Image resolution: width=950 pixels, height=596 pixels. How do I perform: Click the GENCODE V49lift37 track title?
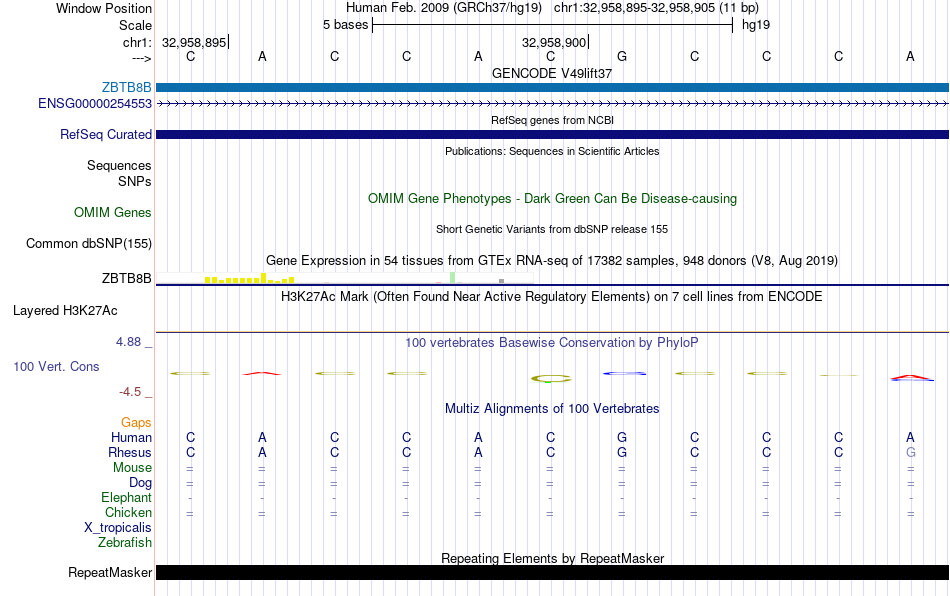(551, 73)
